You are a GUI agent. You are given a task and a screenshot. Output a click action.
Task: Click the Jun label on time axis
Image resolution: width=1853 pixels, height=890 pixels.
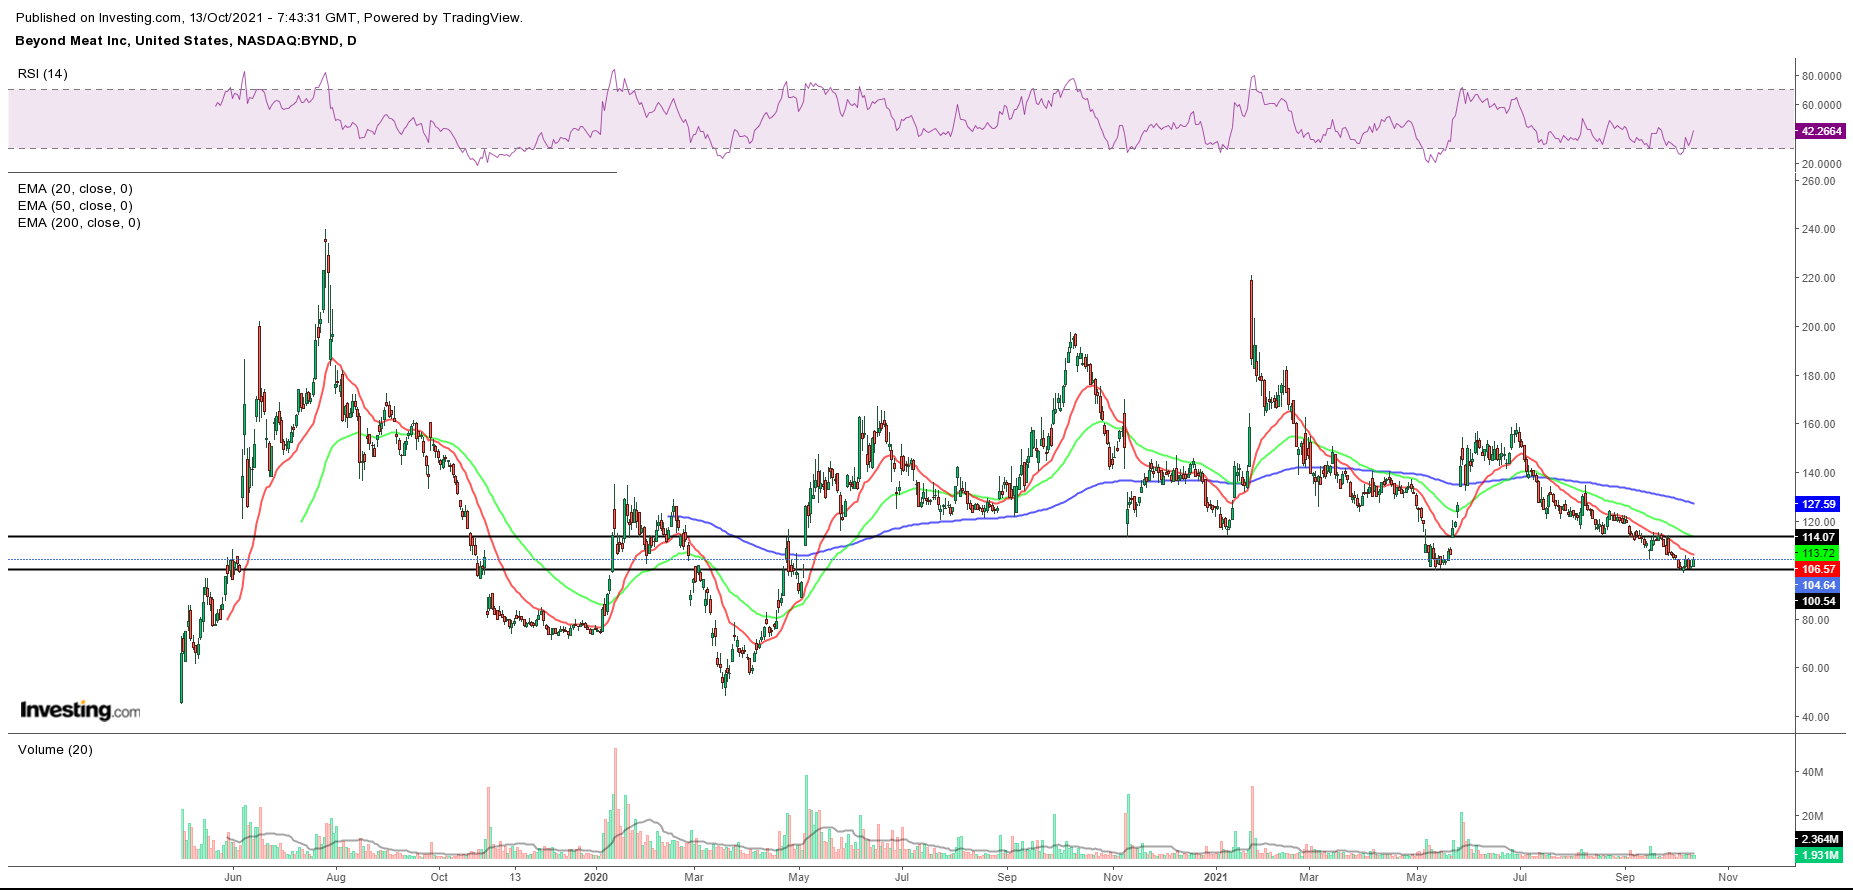pyautogui.click(x=233, y=877)
